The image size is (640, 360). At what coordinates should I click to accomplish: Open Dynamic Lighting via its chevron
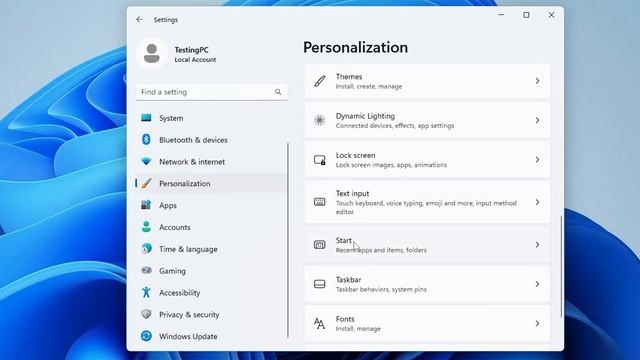click(x=537, y=120)
